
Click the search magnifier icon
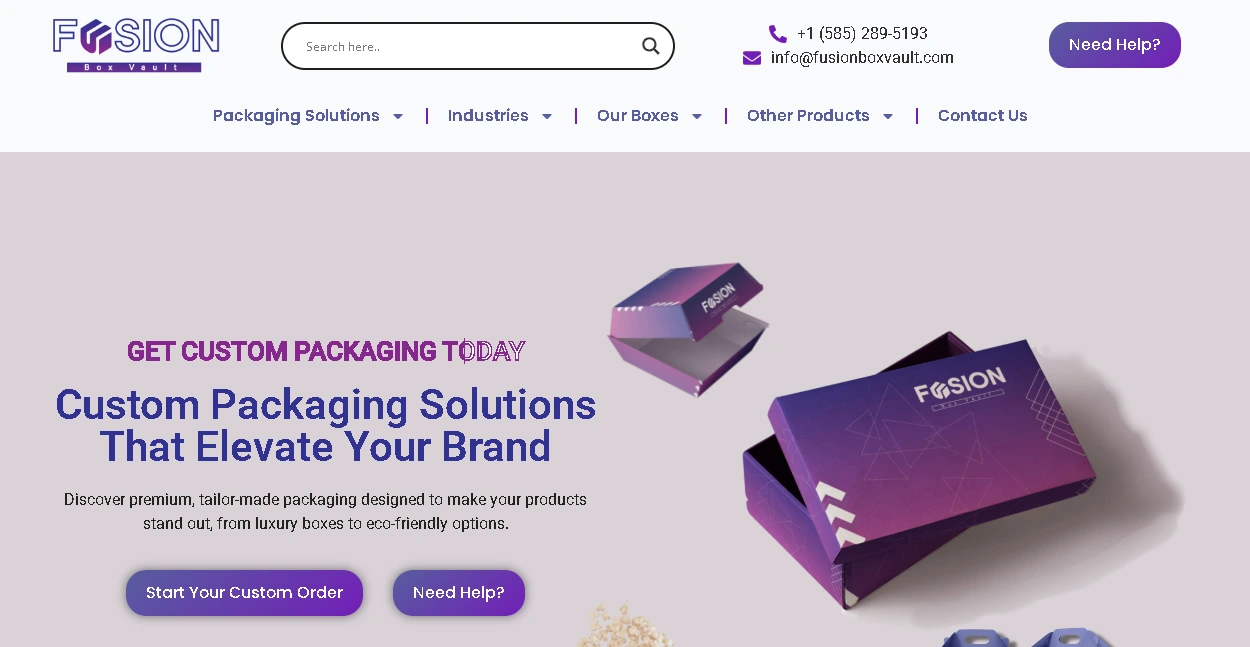[x=650, y=46]
